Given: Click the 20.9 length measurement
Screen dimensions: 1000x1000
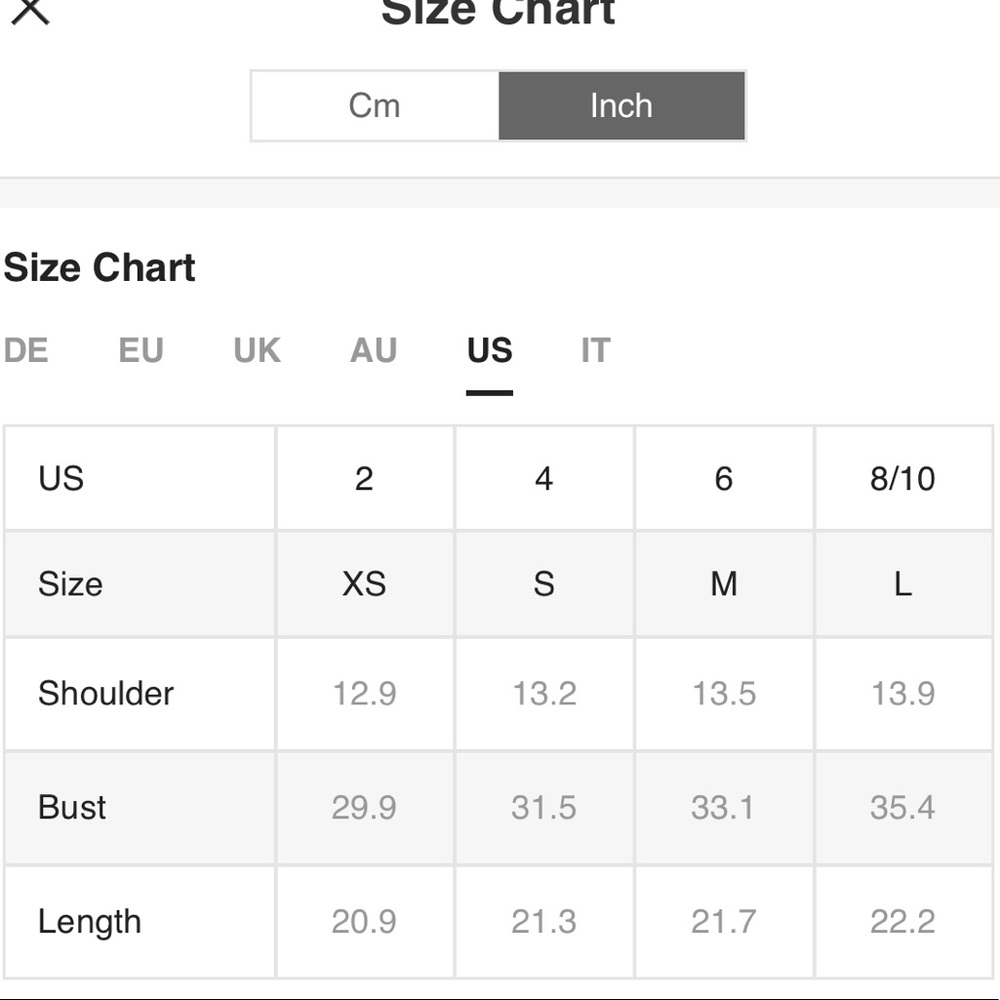Looking at the screenshot, I should coord(364,922).
